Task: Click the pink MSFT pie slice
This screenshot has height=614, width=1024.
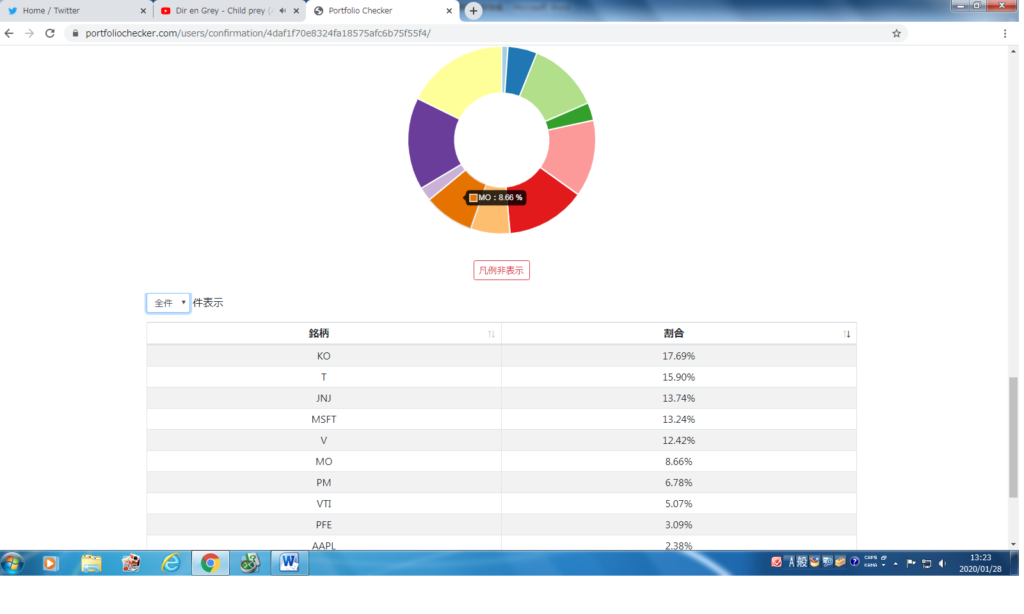Action: (570, 155)
